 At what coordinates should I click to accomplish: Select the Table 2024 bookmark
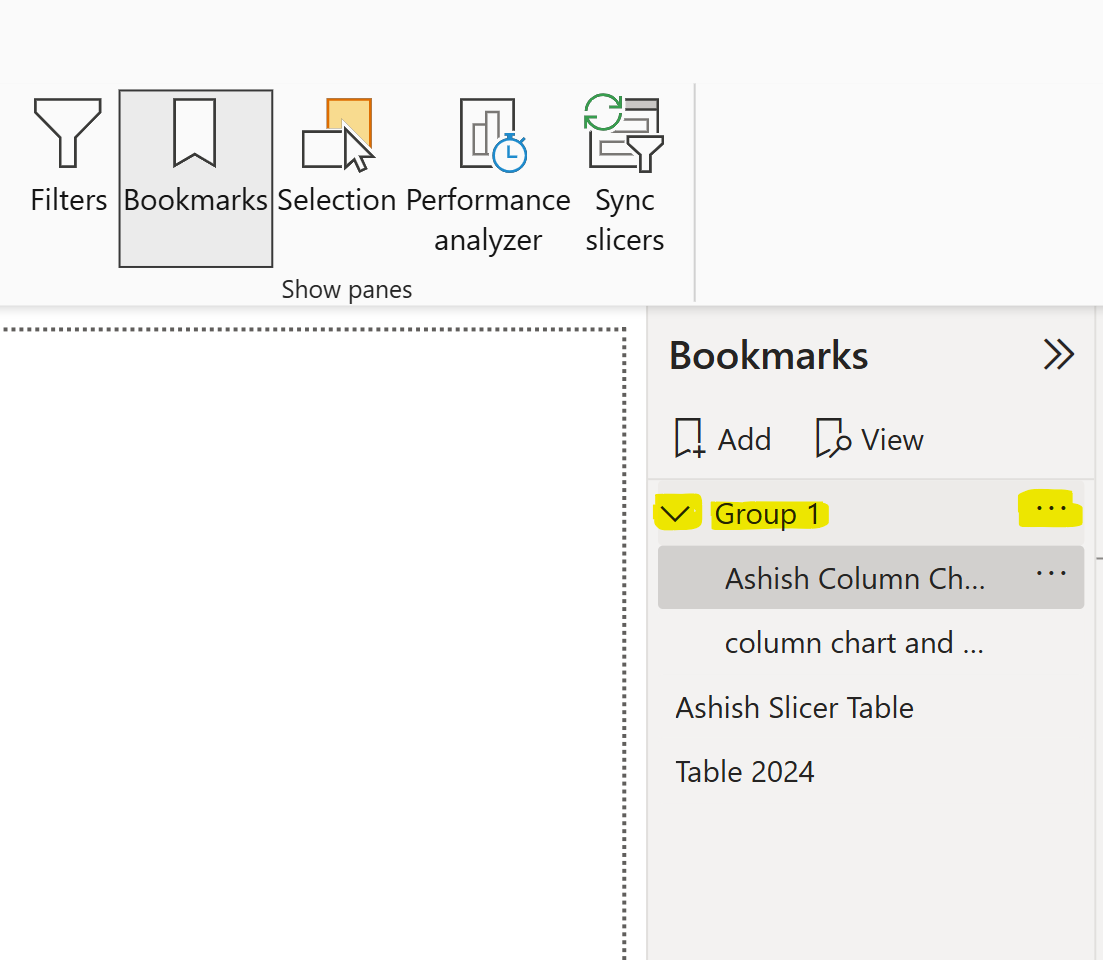[x=744, y=771]
